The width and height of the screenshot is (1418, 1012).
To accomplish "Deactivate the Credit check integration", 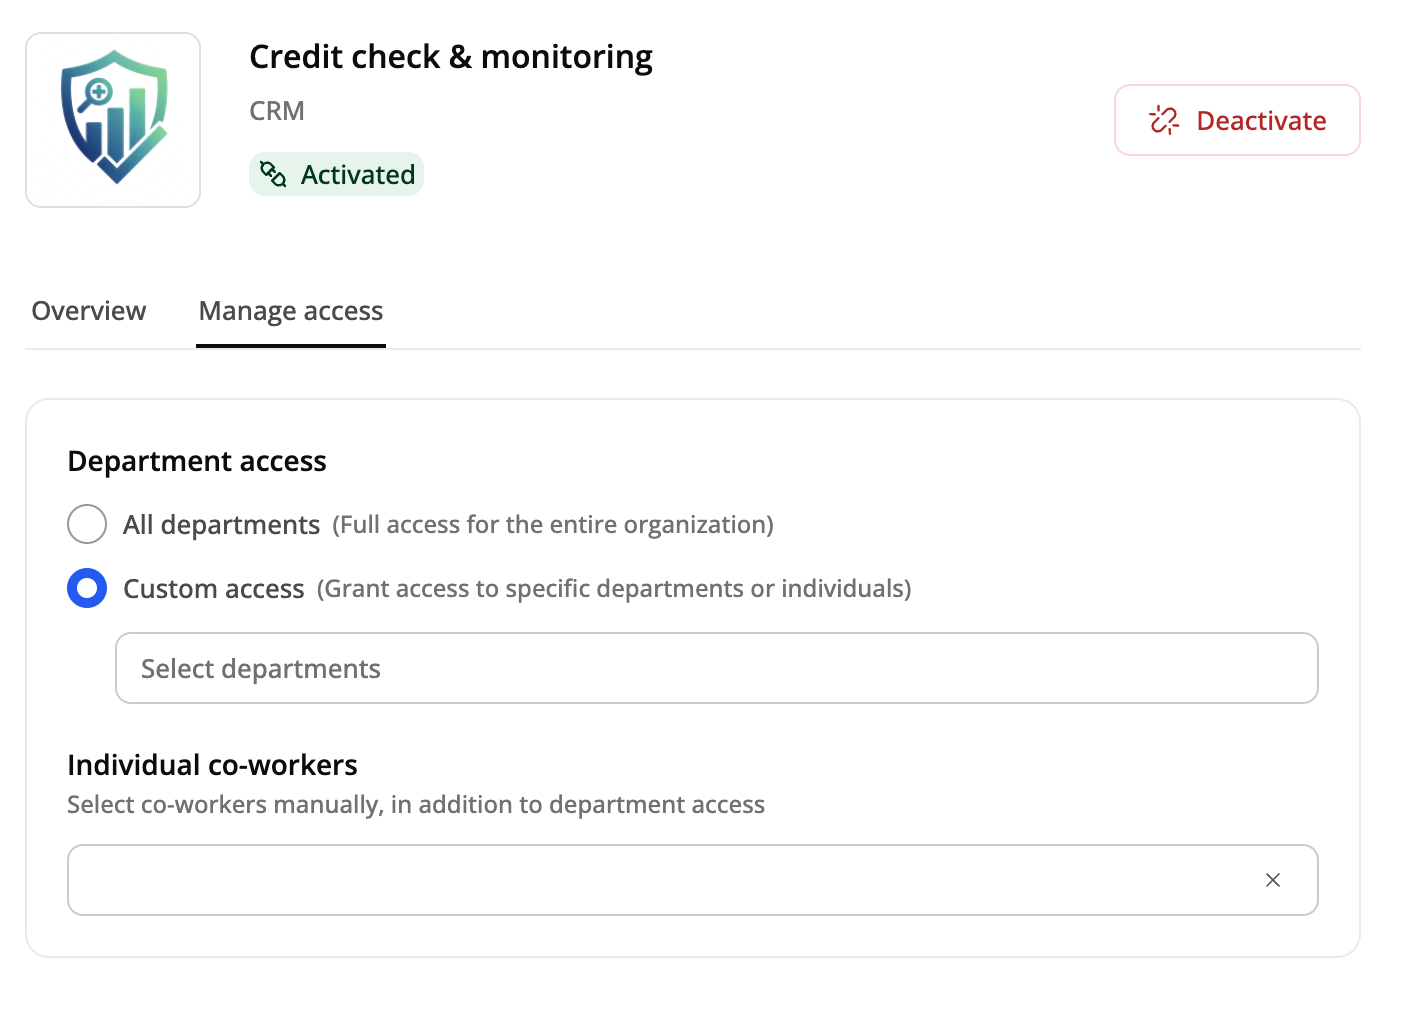I will [x=1237, y=120].
